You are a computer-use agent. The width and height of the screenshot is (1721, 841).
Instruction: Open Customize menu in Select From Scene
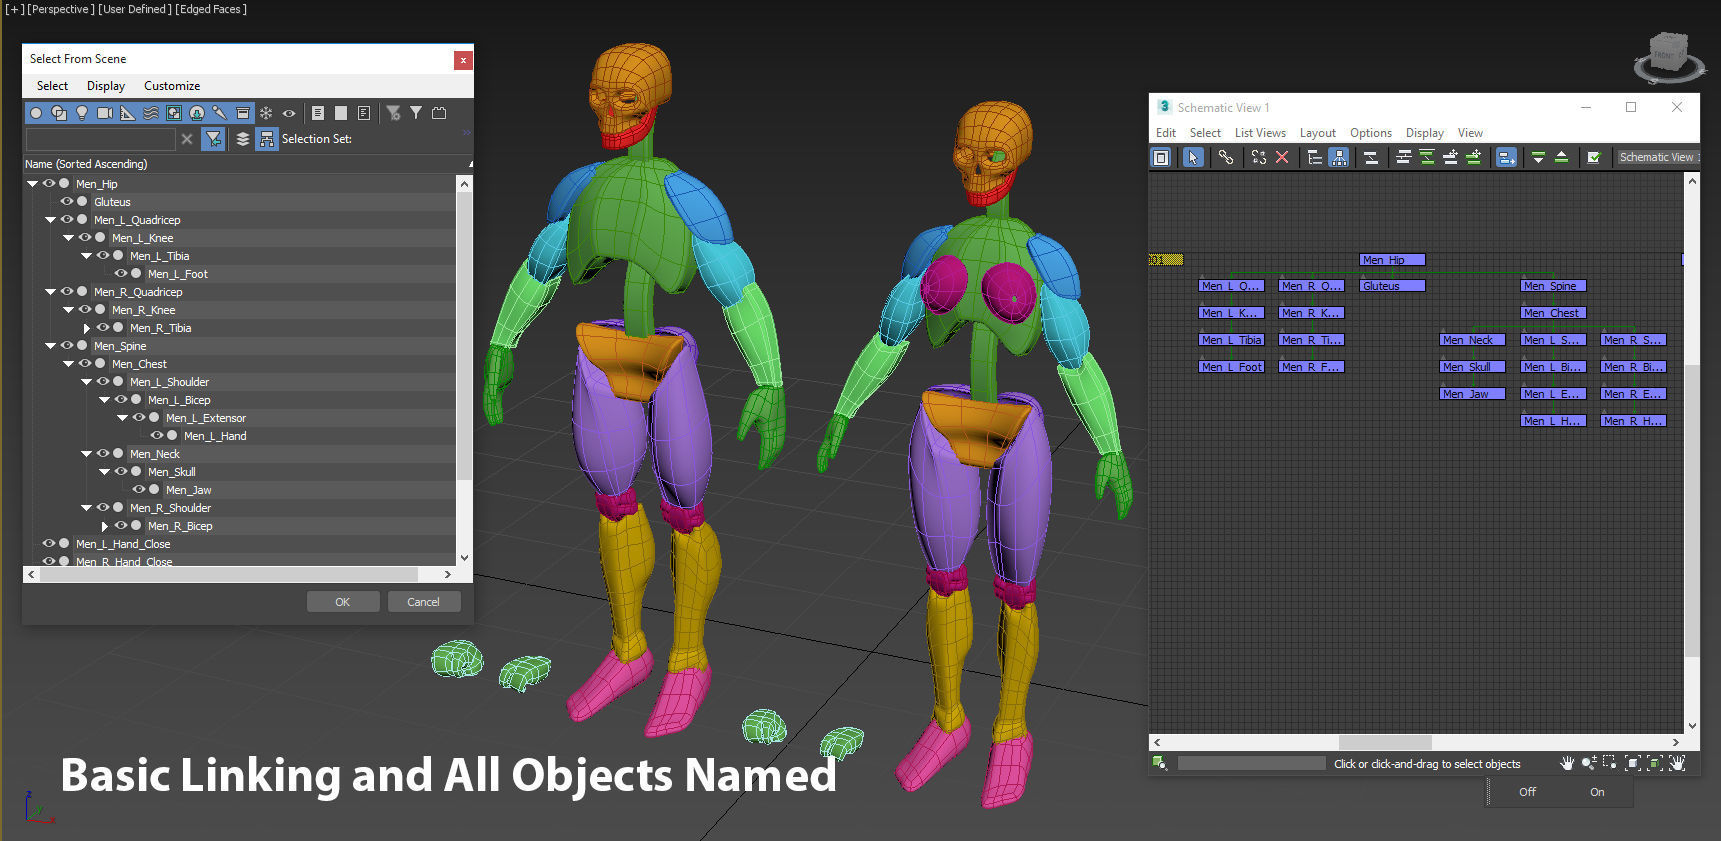172,86
